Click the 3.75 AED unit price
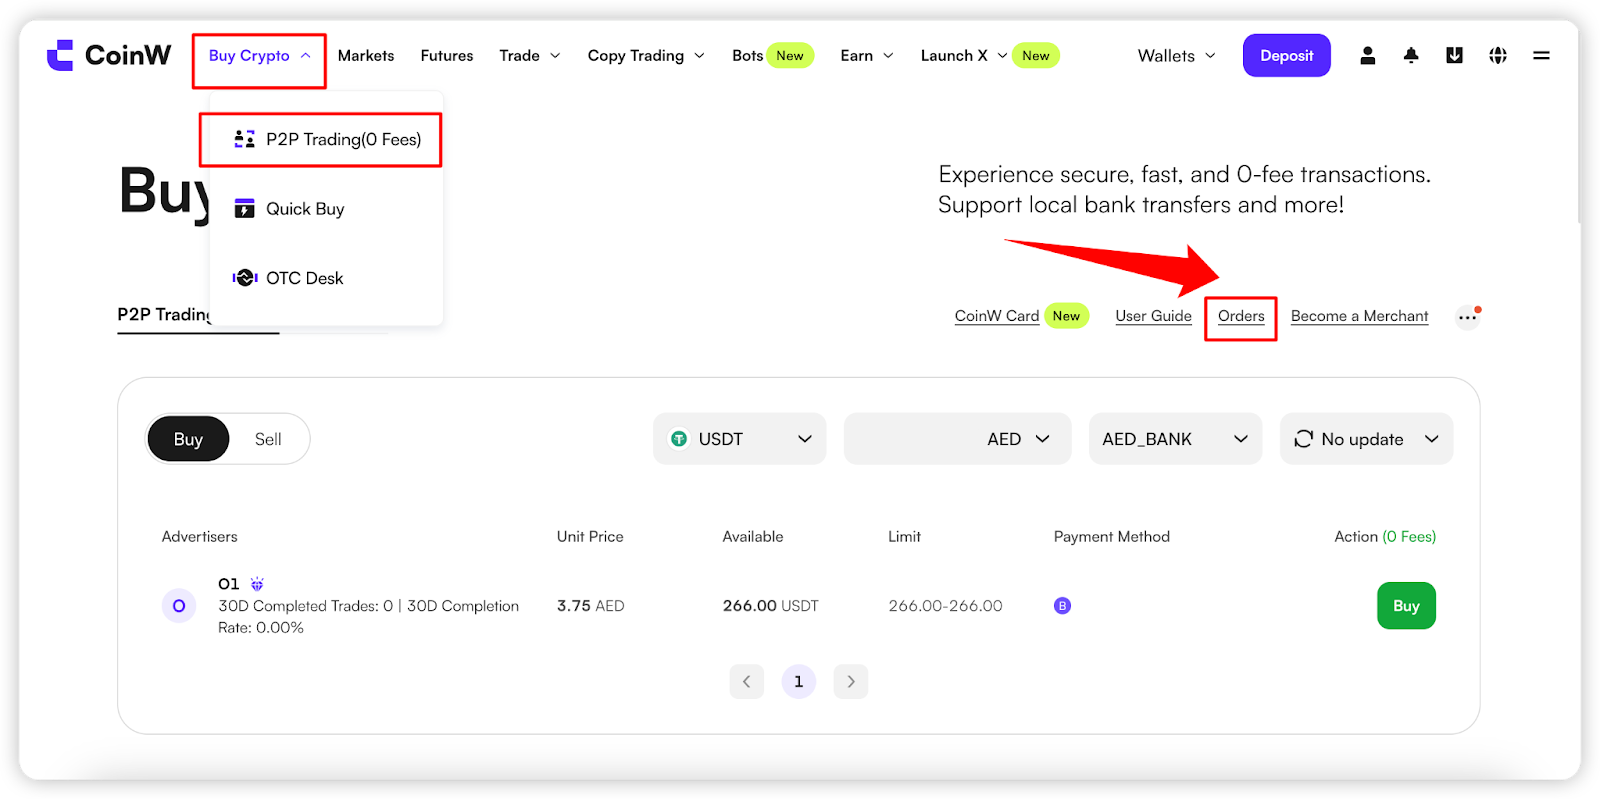Screen dimensions: 1600x799 tap(590, 606)
